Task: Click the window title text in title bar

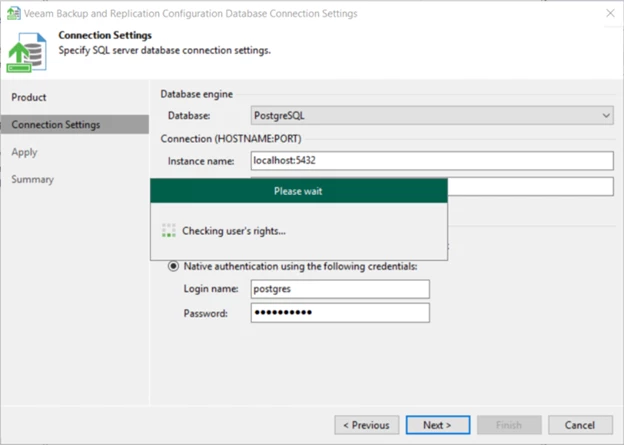Action: 191,14
